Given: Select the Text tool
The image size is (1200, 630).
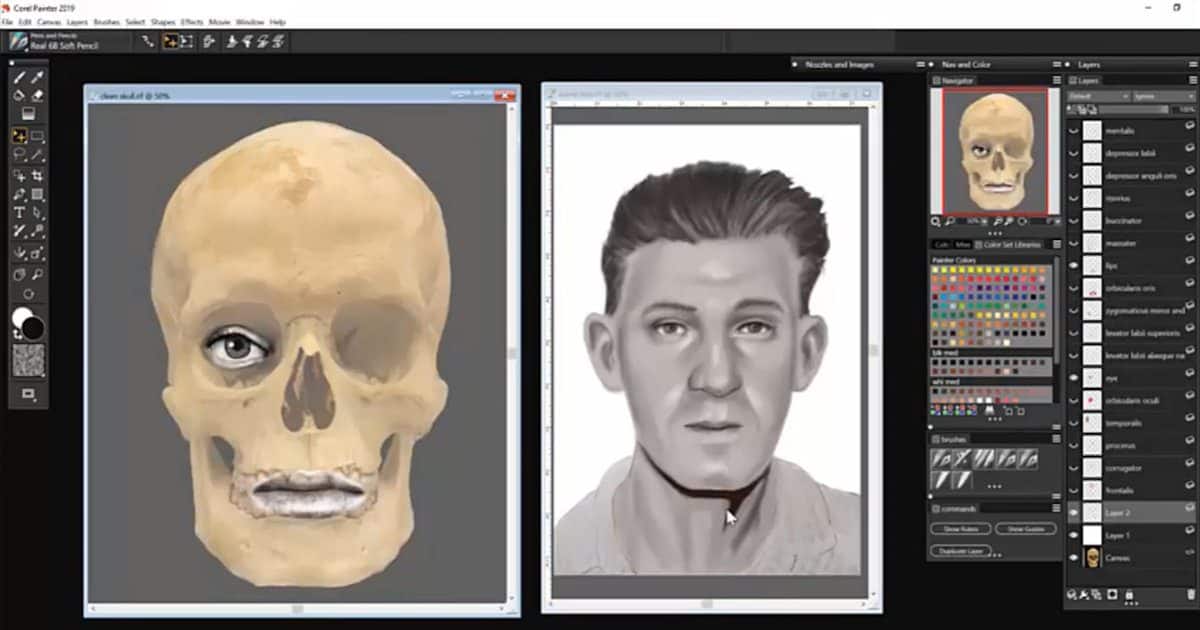Looking at the screenshot, I should (x=19, y=213).
